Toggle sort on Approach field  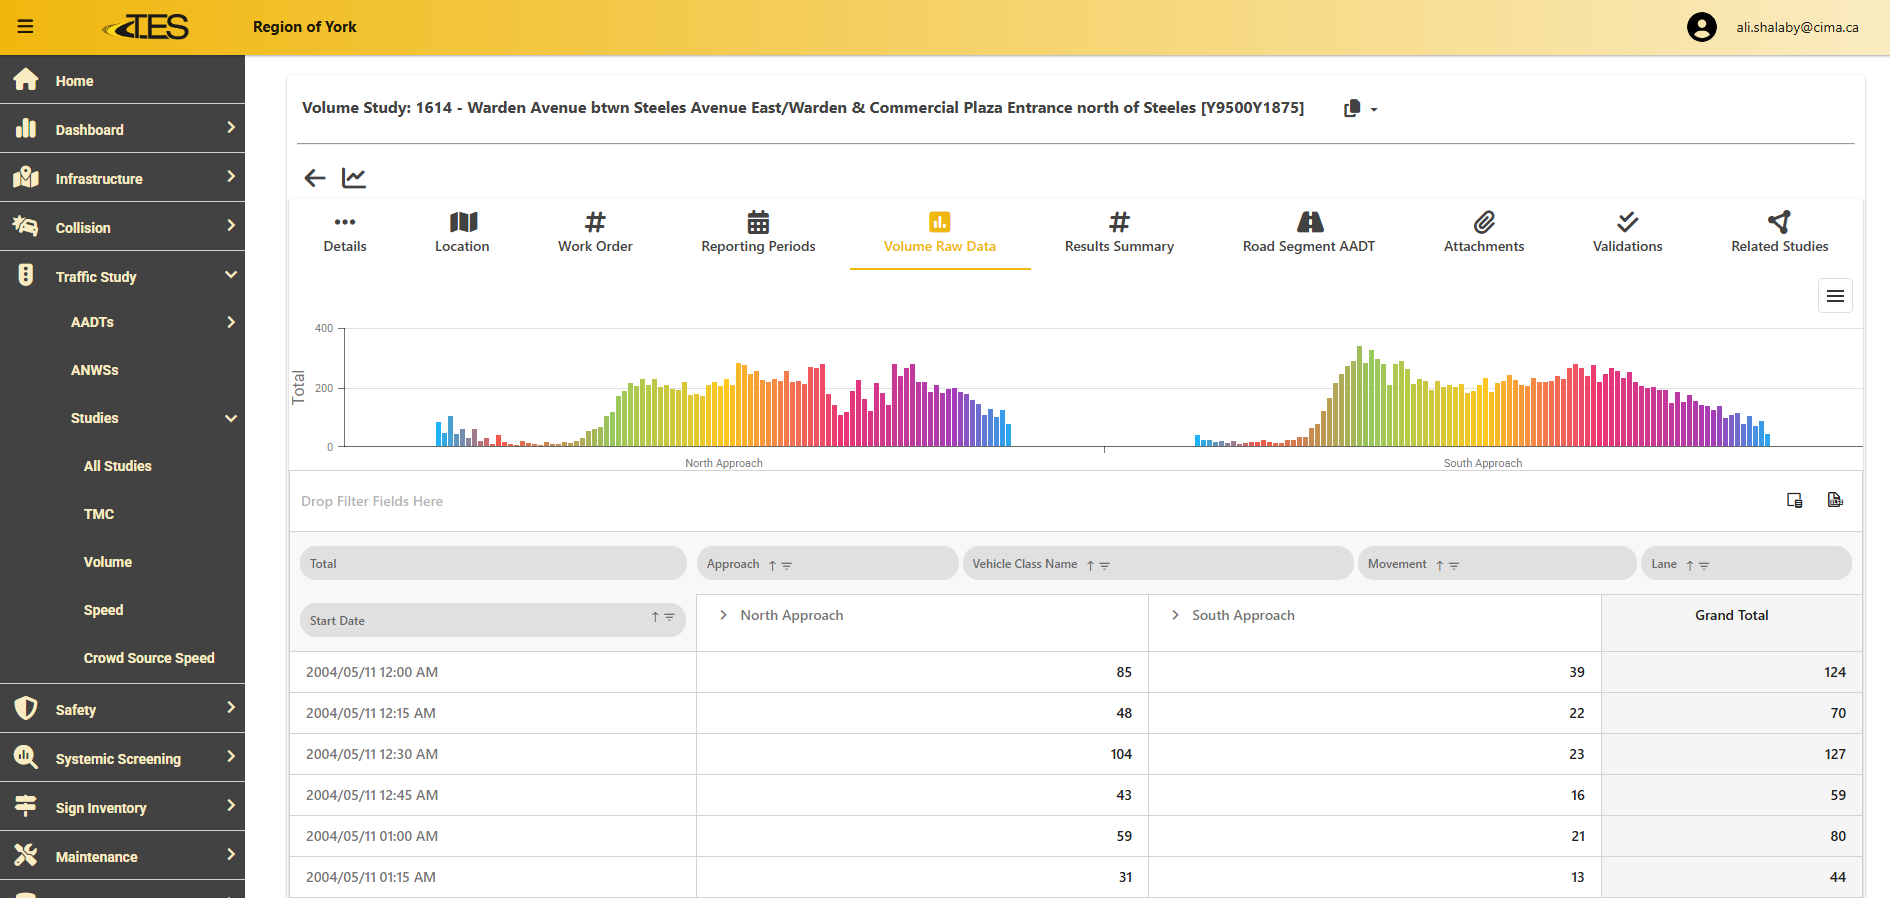[772, 565]
